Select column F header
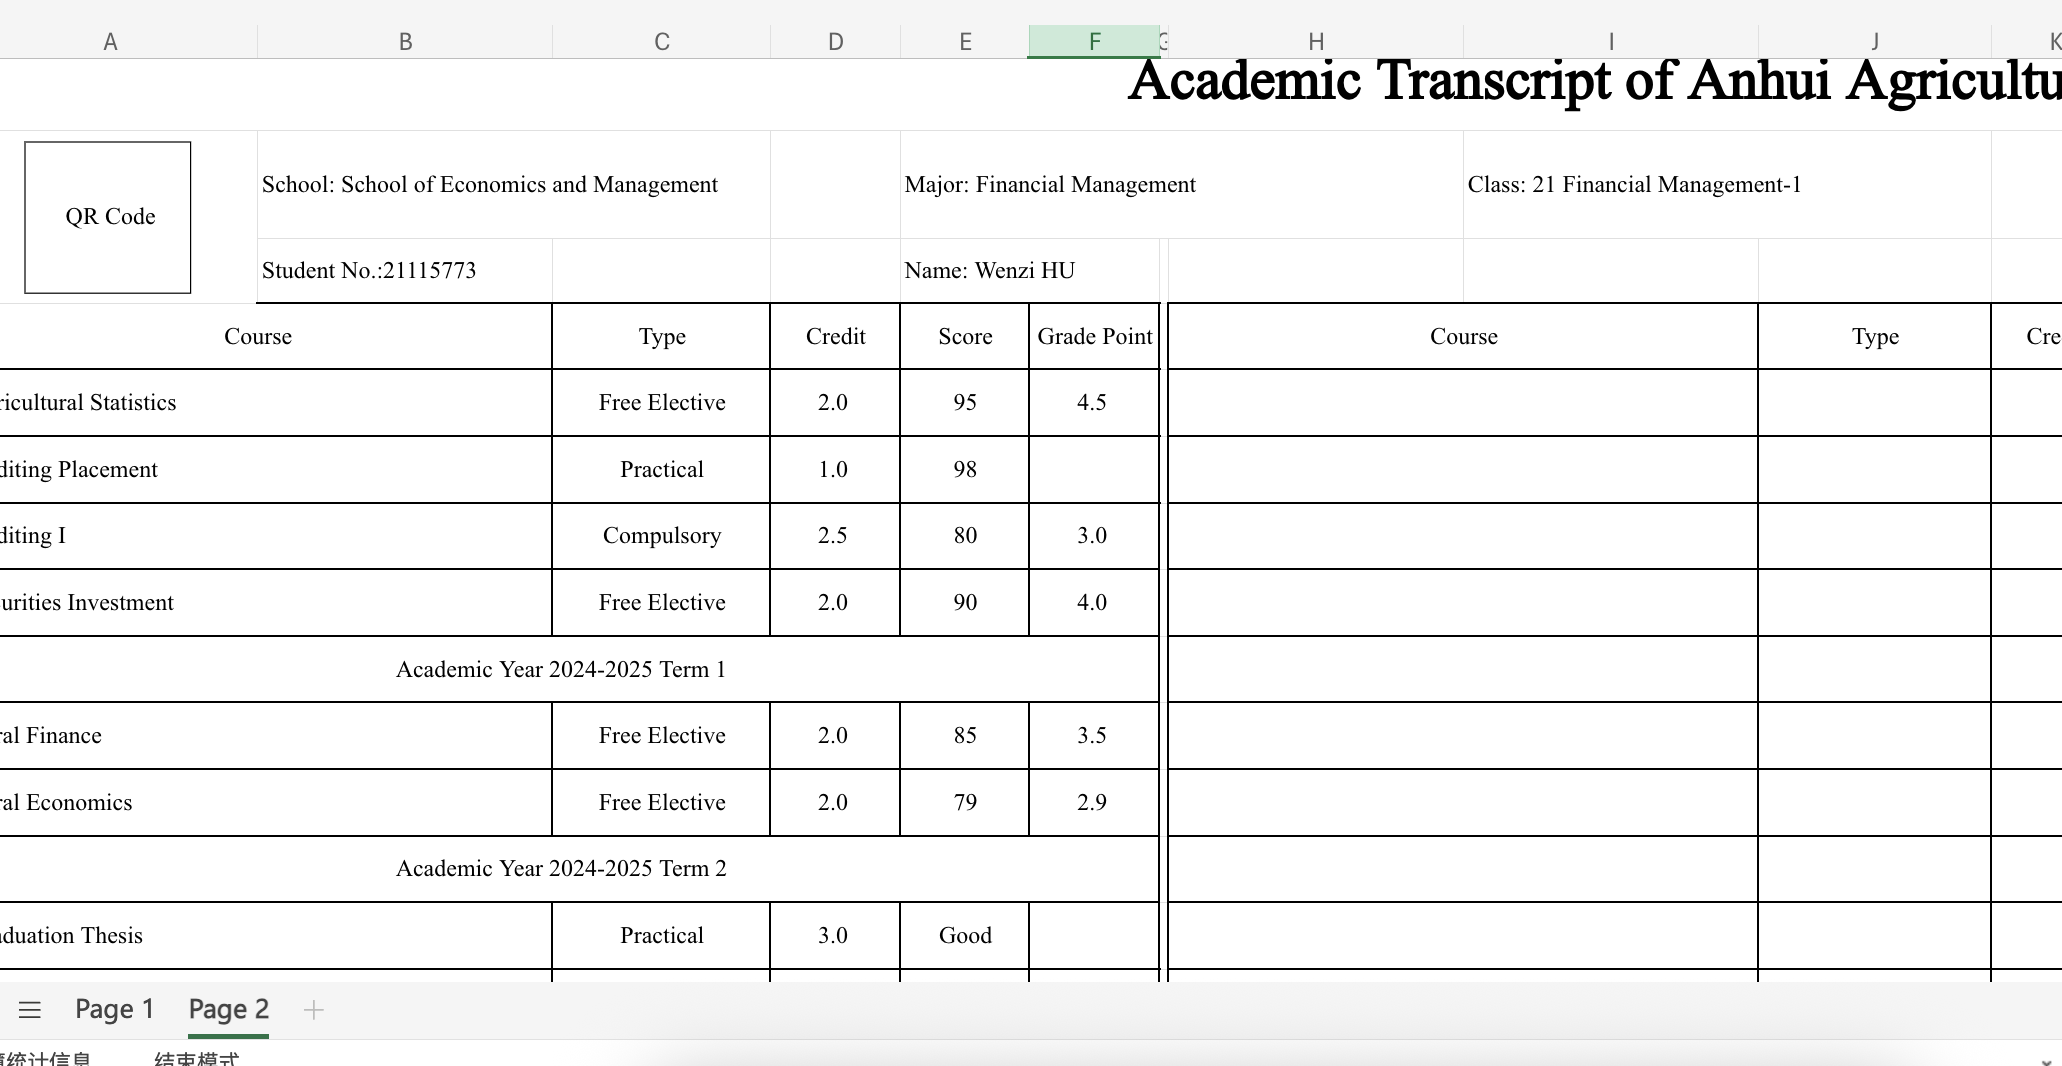Image resolution: width=2062 pixels, height=1066 pixels. pos(1094,42)
